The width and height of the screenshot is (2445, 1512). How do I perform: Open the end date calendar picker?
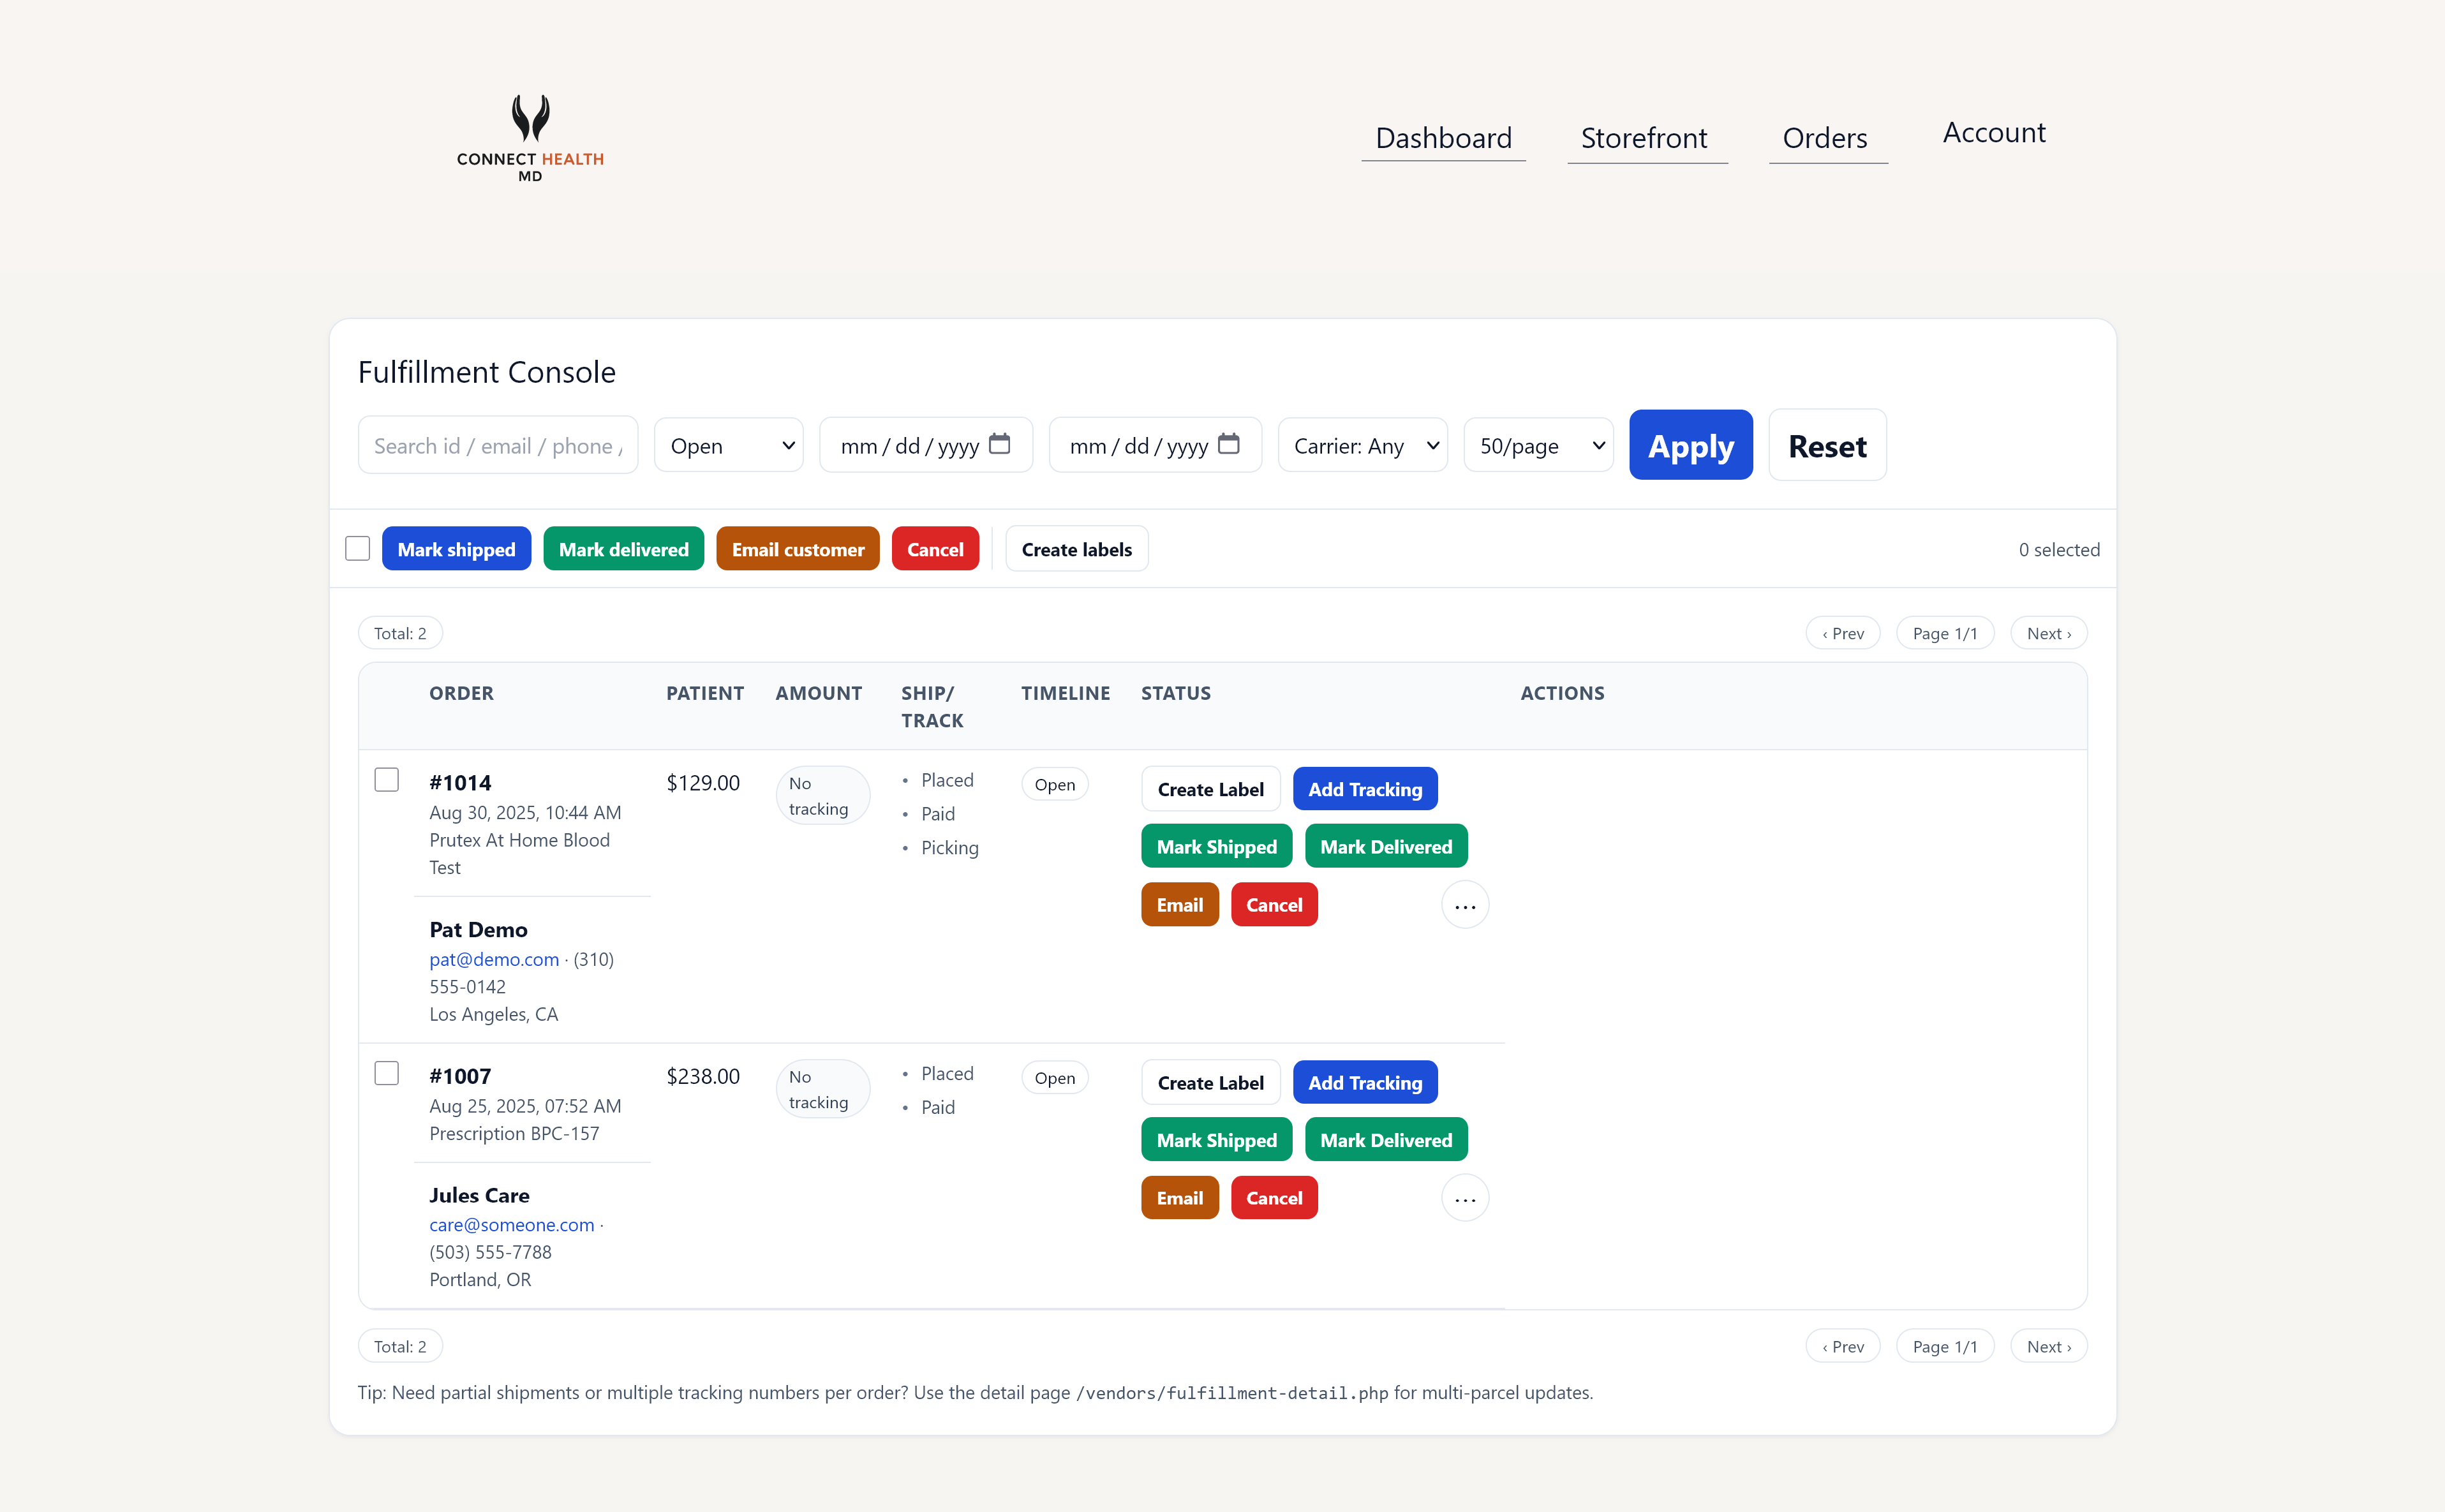1229,445
